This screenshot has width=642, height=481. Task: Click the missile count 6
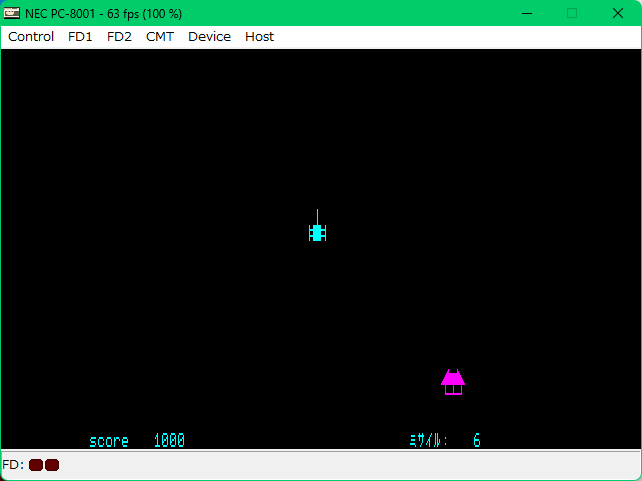pyautogui.click(x=477, y=440)
